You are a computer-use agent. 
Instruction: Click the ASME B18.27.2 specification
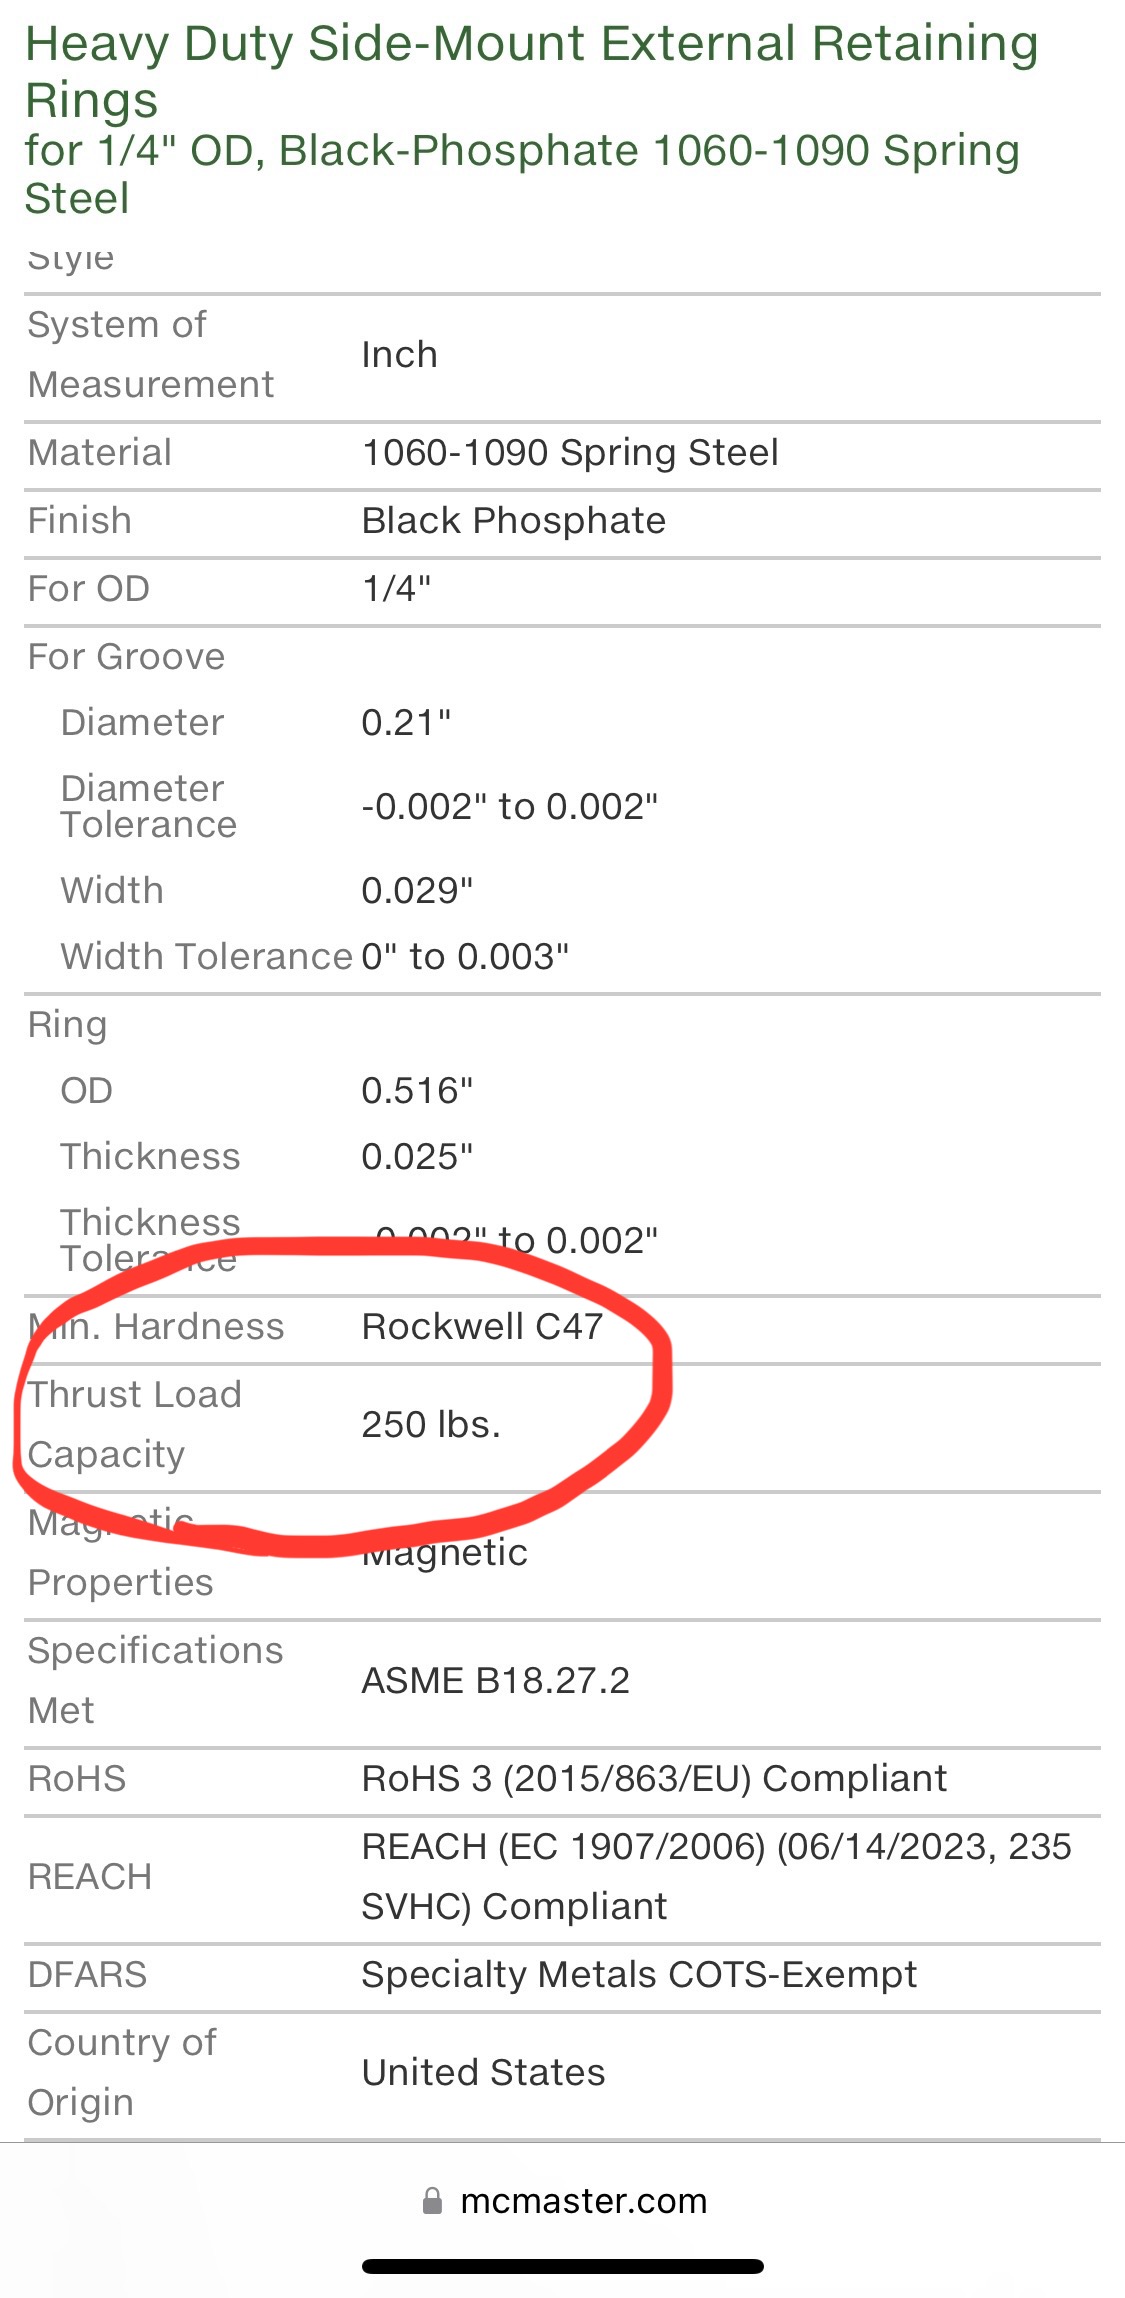495,1681
